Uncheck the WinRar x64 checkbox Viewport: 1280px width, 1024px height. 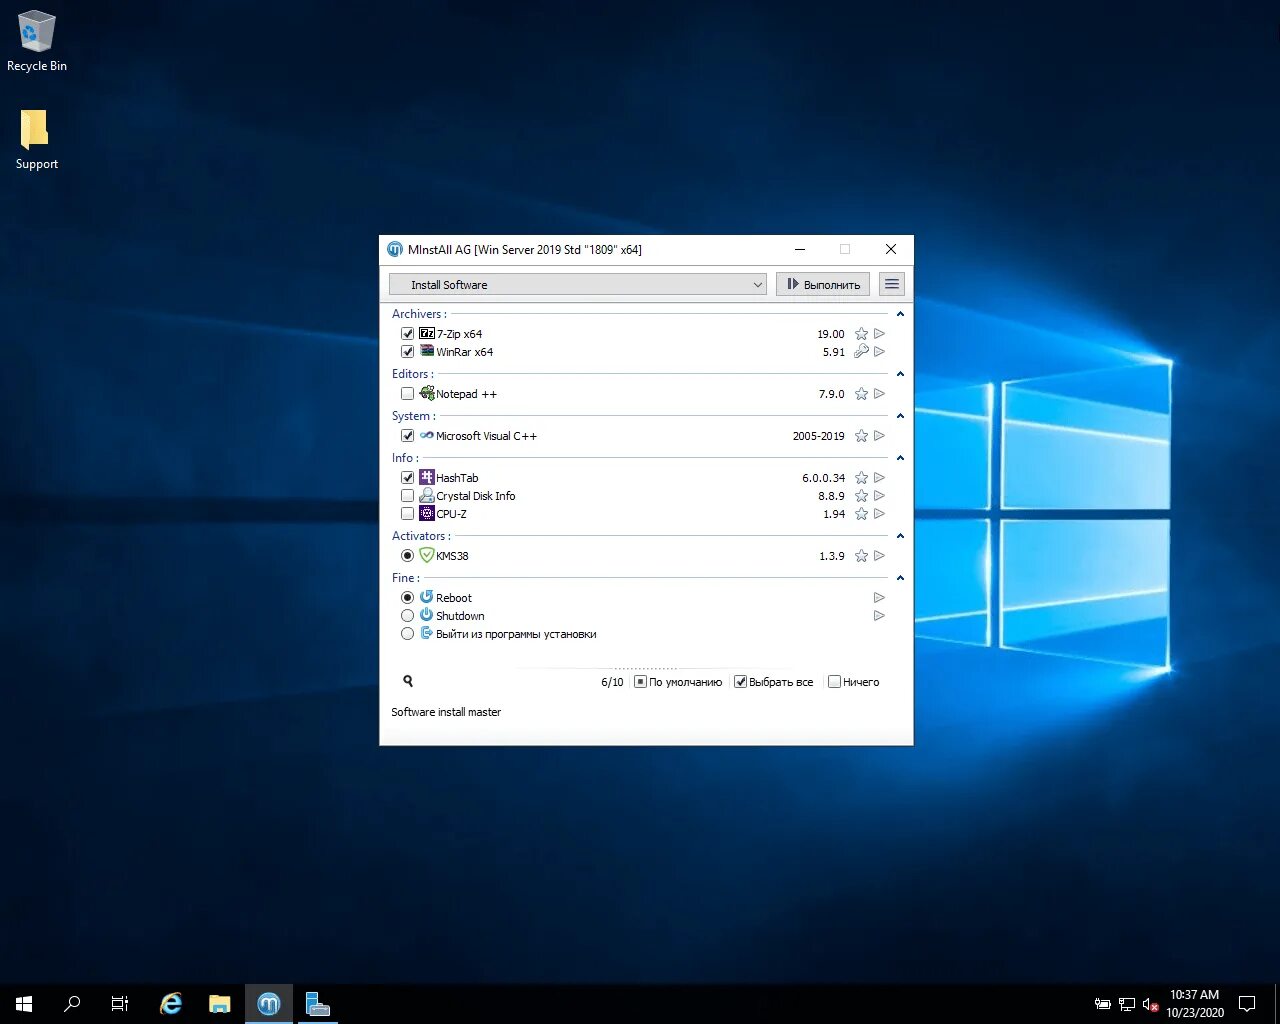(x=408, y=352)
